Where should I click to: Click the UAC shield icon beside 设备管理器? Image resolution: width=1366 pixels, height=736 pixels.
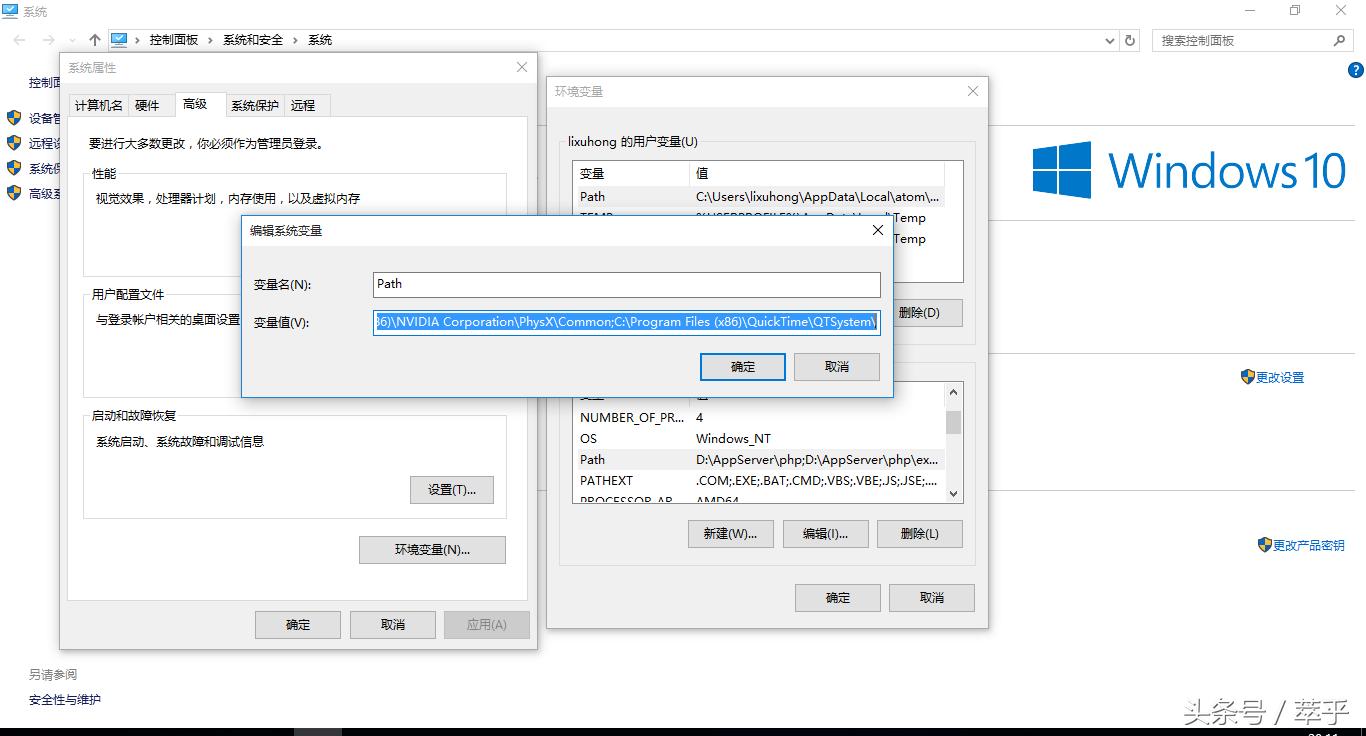tap(13, 117)
